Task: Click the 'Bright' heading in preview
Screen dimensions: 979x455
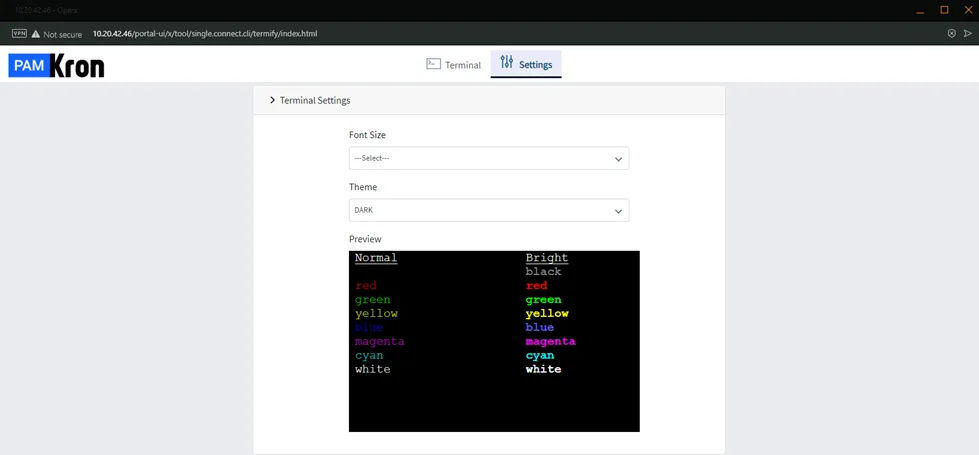Action: point(547,258)
